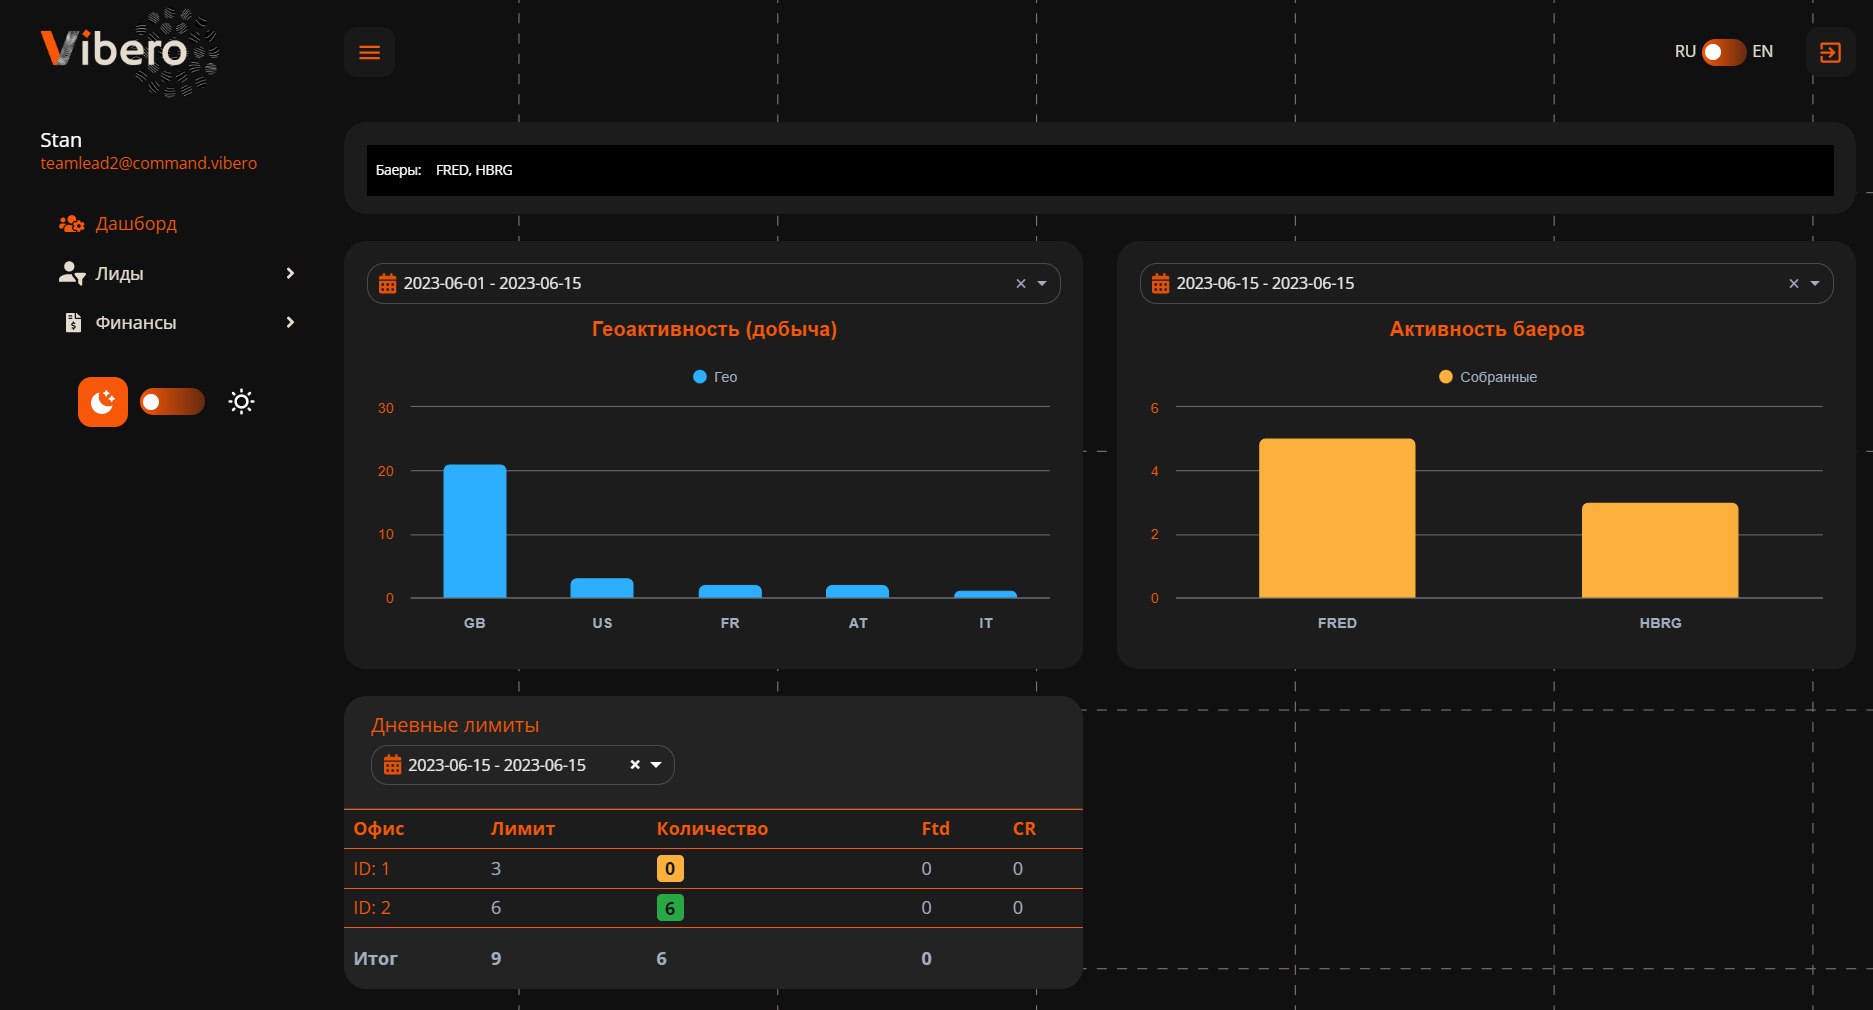This screenshot has width=1873, height=1010.
Task: Toggle the Гео legend series
Action: (x=715, y=377)
